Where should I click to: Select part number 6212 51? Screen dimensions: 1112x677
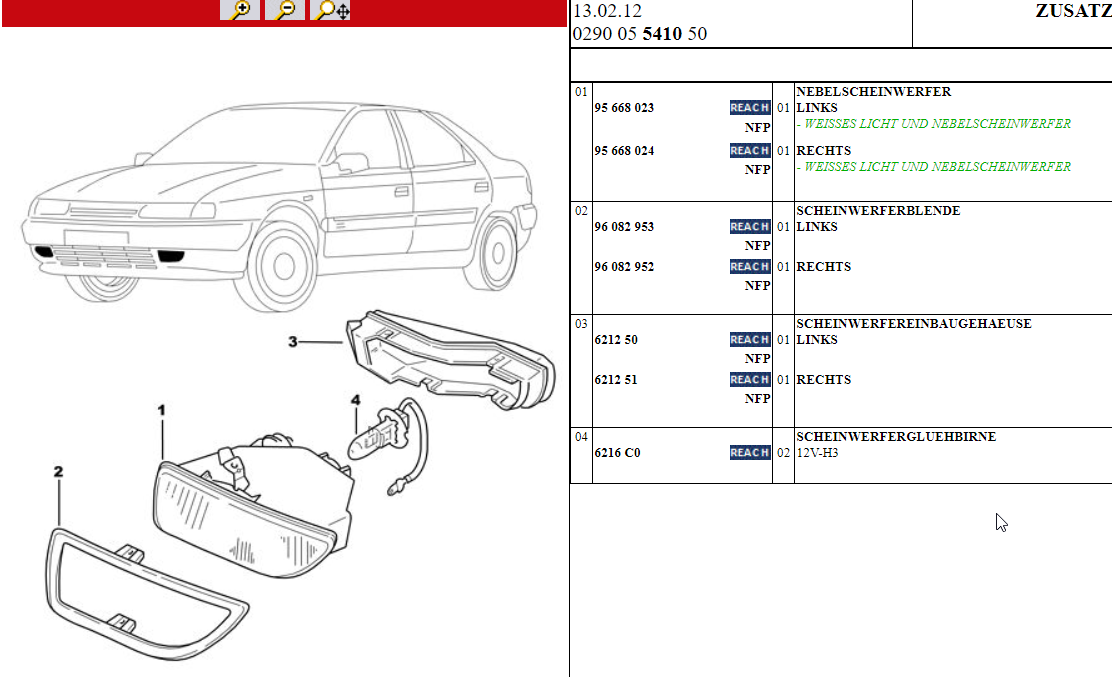[616, 379]
